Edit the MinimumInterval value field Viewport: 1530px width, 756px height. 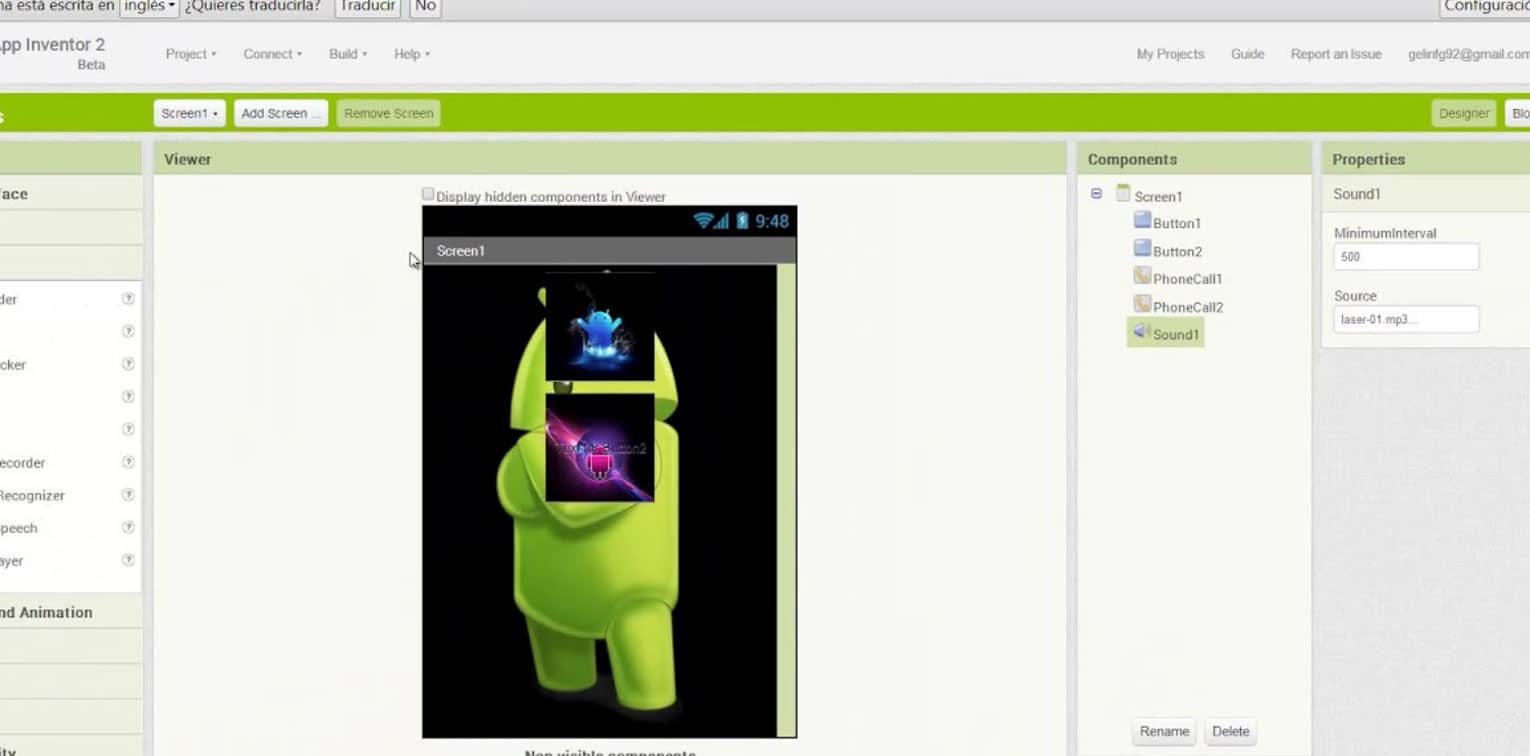coord(1406,257)
